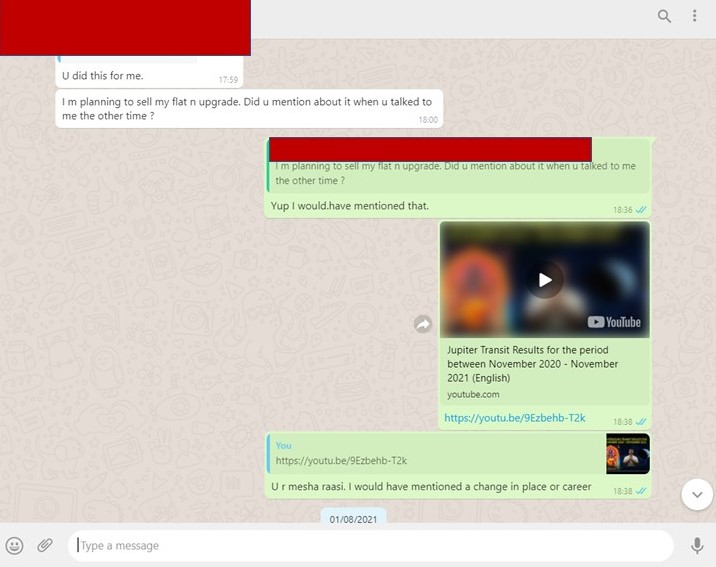
Task: Click the YouTube logo on video preview
Action: pyautogui.click(x=614, y=322)
